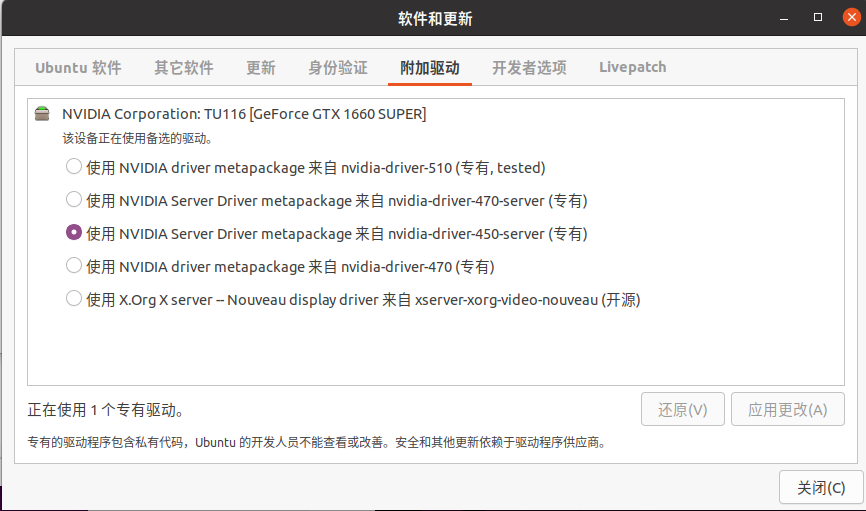This screenshot has height=511, width=866.
Task: Click the 正在使用 1 个专有驱动 status label
Action: click(106, 410)
